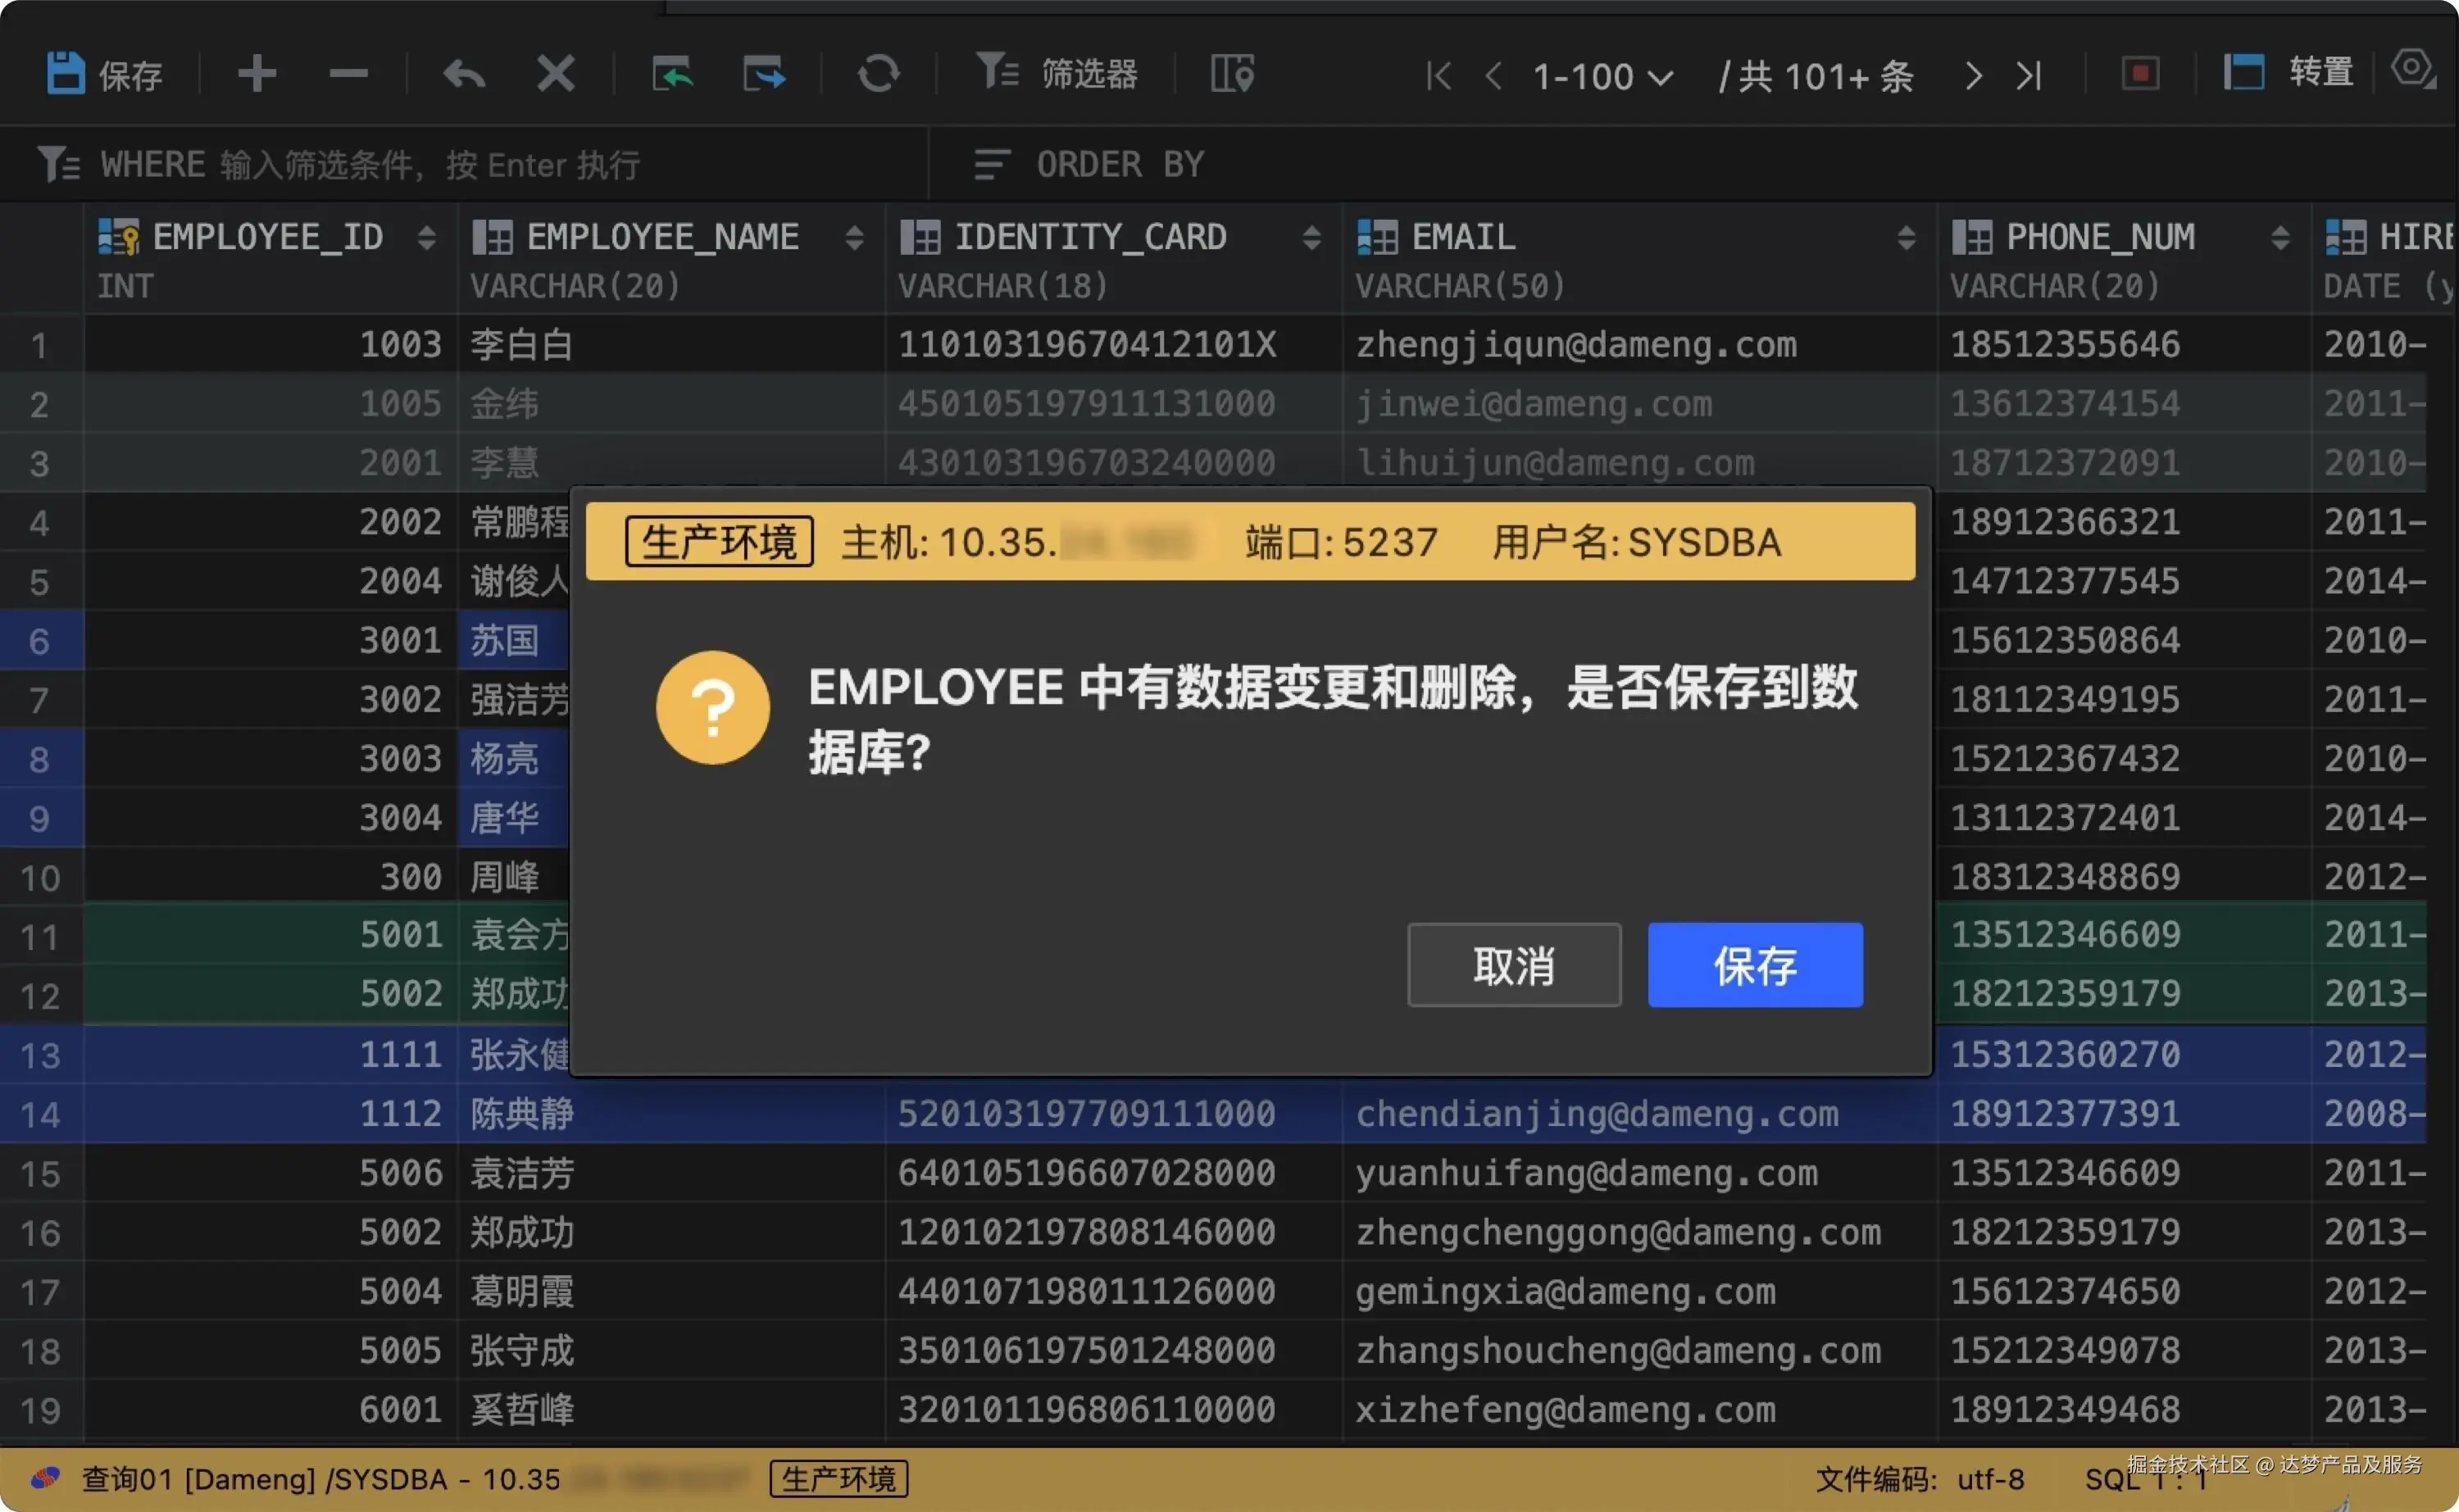Click the export data icon

(x=764, y=74)
